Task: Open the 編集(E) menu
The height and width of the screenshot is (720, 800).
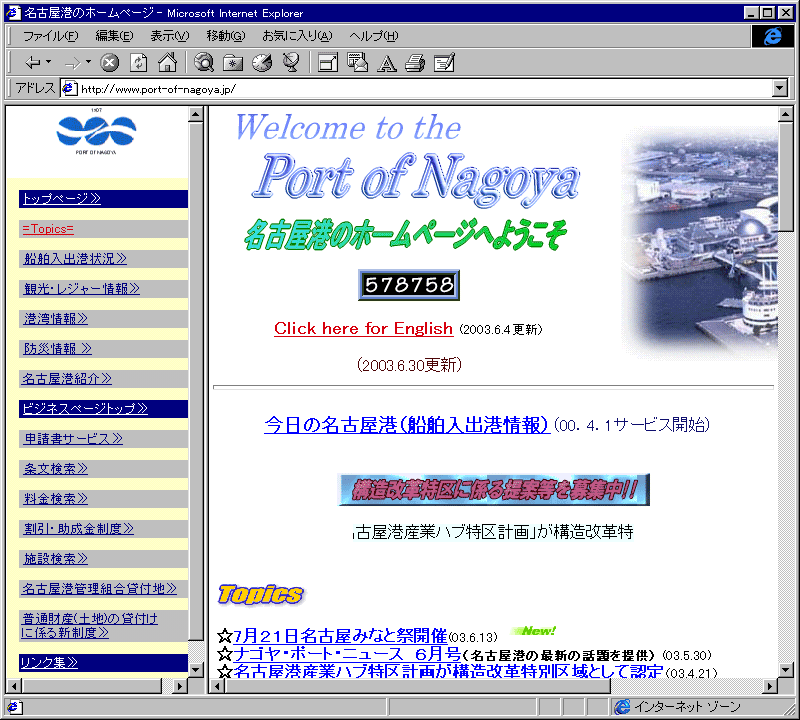Action: click(114, 36)
